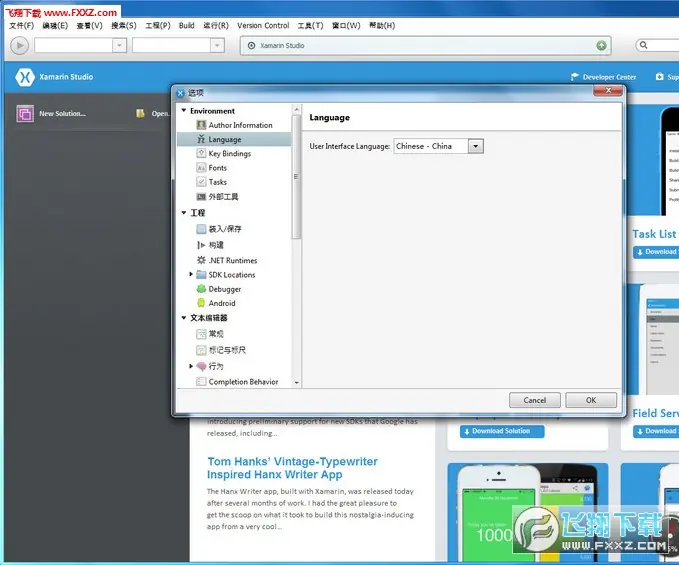The image size is (679, 565).
Task: Click the options tree scrollbar thumb
Action: click(x=296, y=177)
